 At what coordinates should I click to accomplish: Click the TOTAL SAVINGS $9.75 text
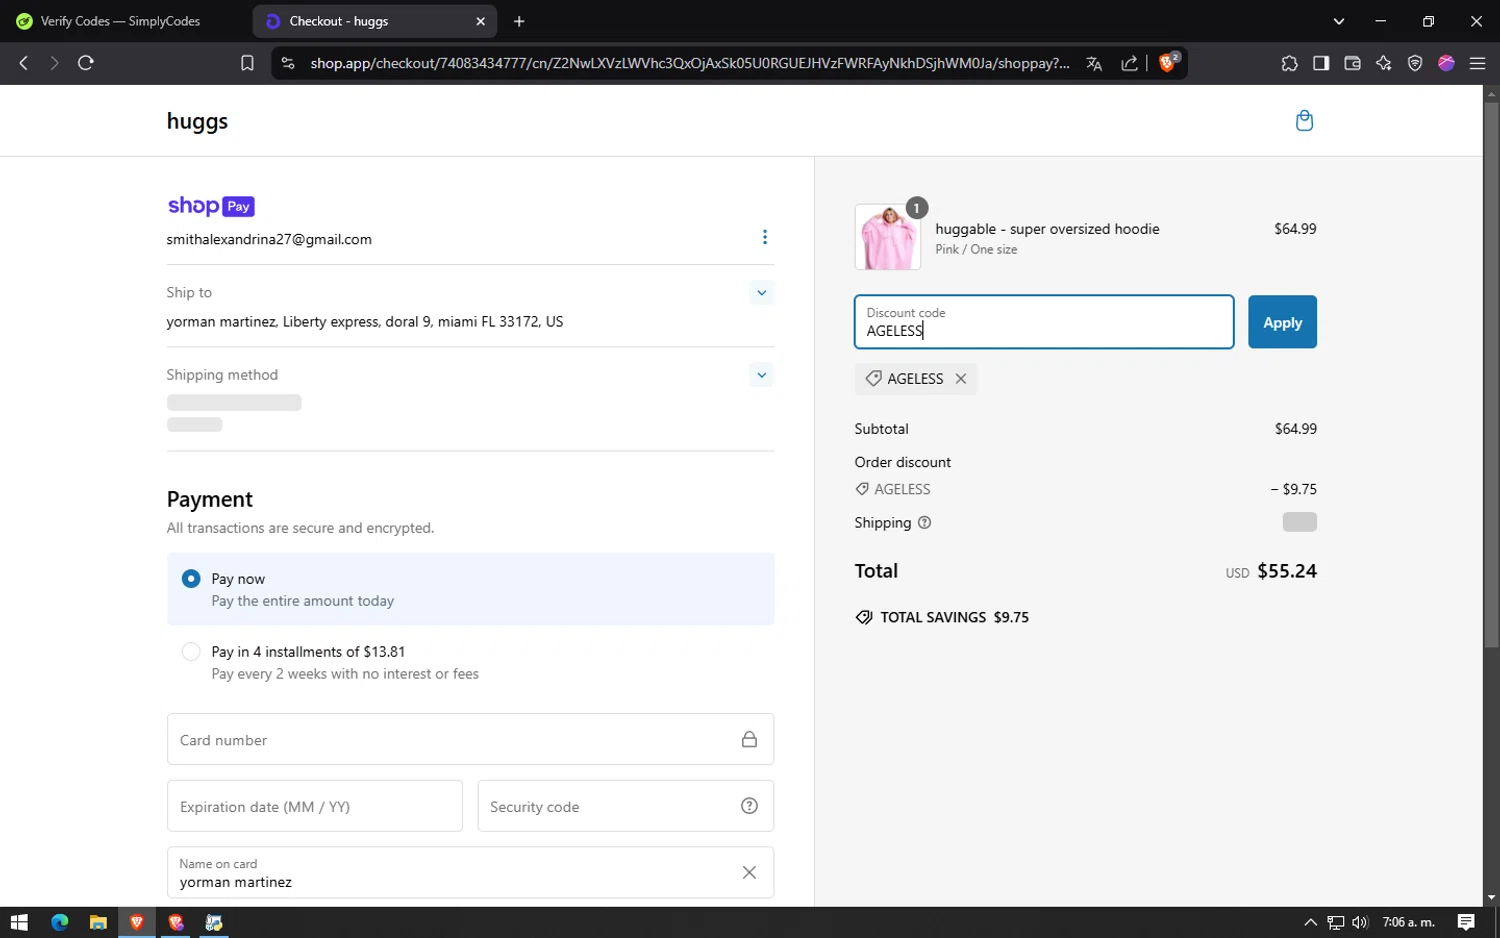pyautogui.click(x=955, y=617)
